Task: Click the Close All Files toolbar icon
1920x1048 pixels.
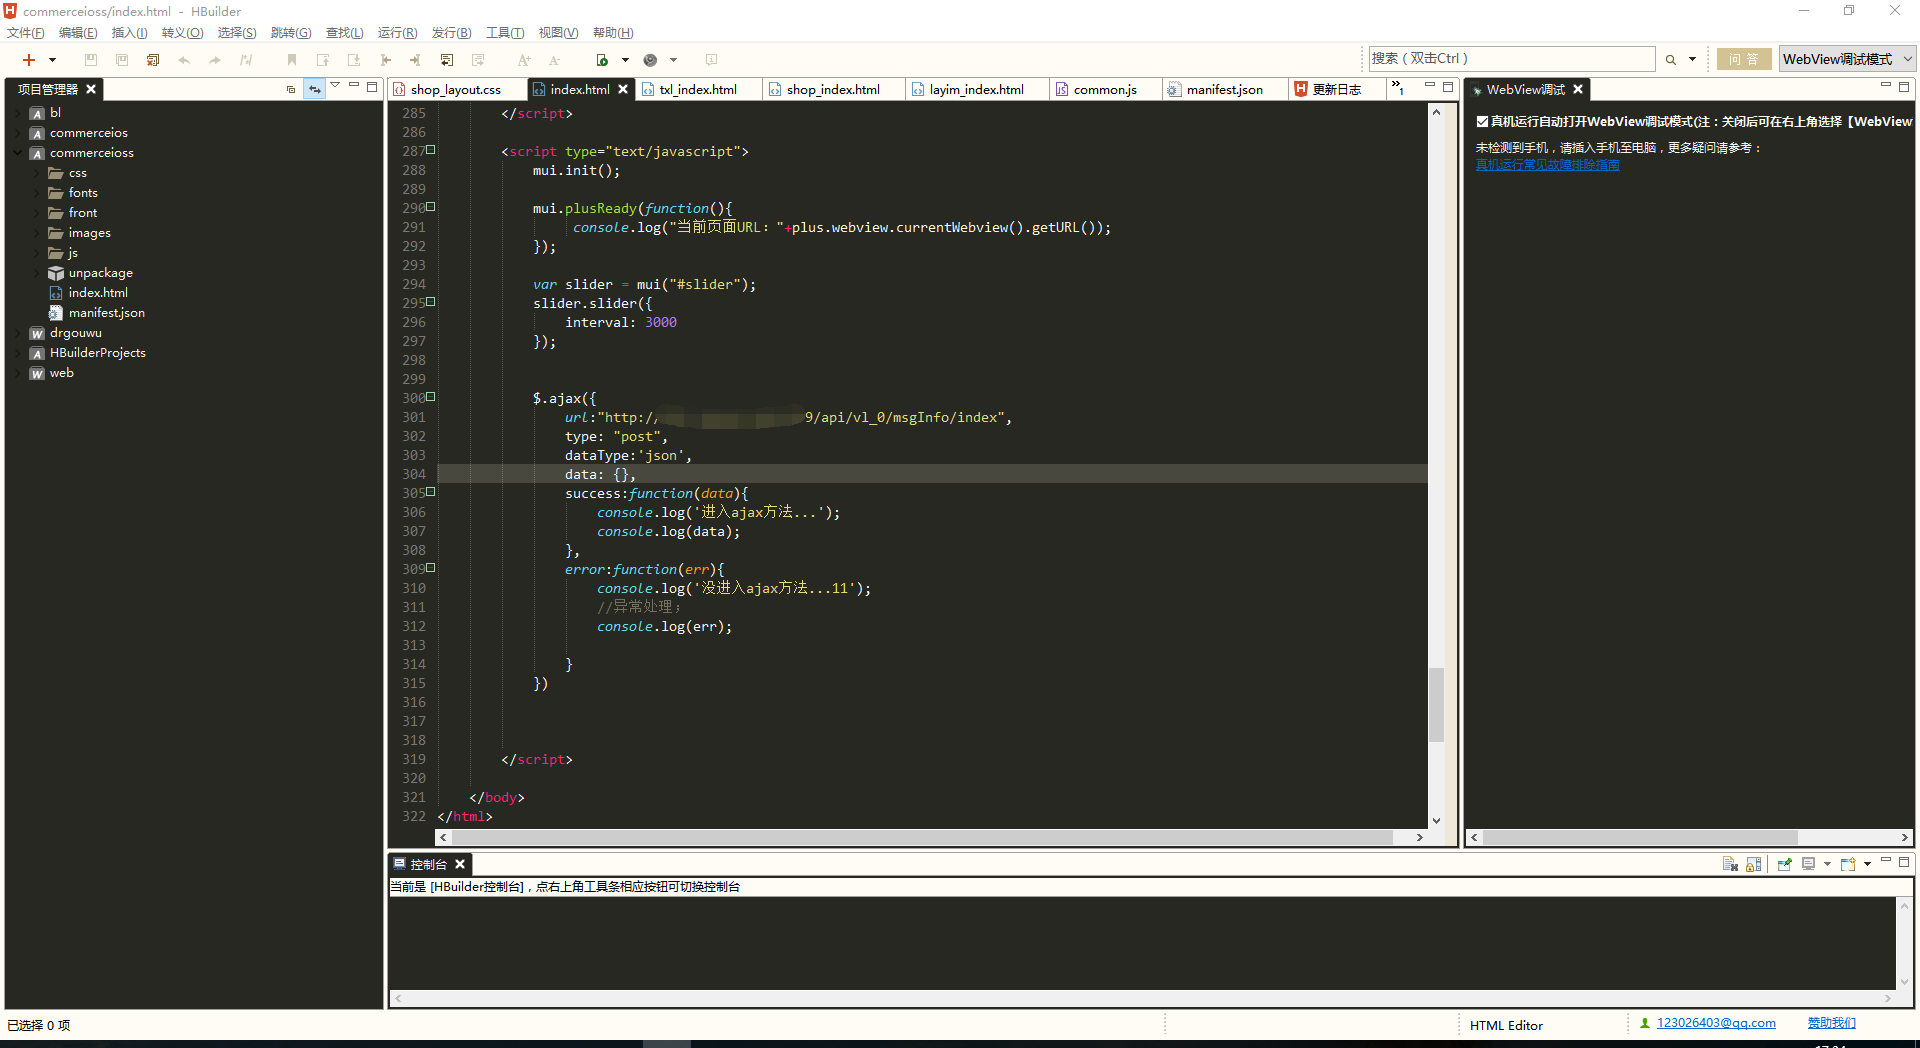Action: point(153,60)
